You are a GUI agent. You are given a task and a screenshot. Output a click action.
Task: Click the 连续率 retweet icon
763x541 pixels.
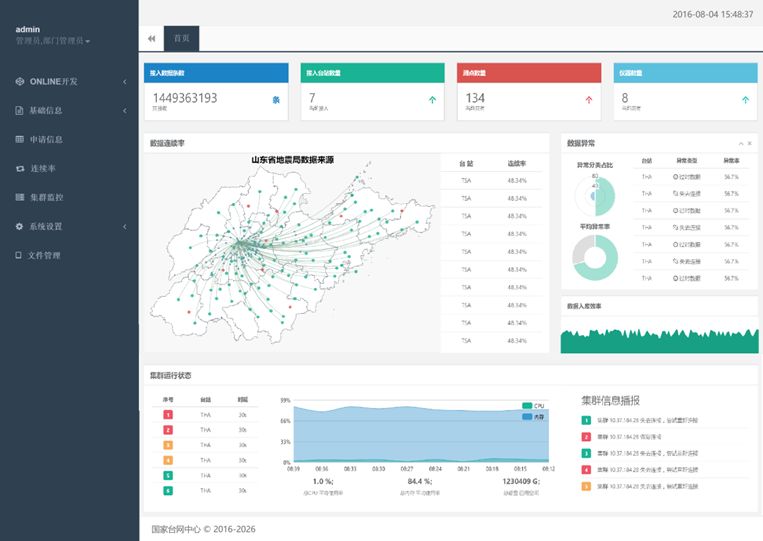(x=20, y=168)
